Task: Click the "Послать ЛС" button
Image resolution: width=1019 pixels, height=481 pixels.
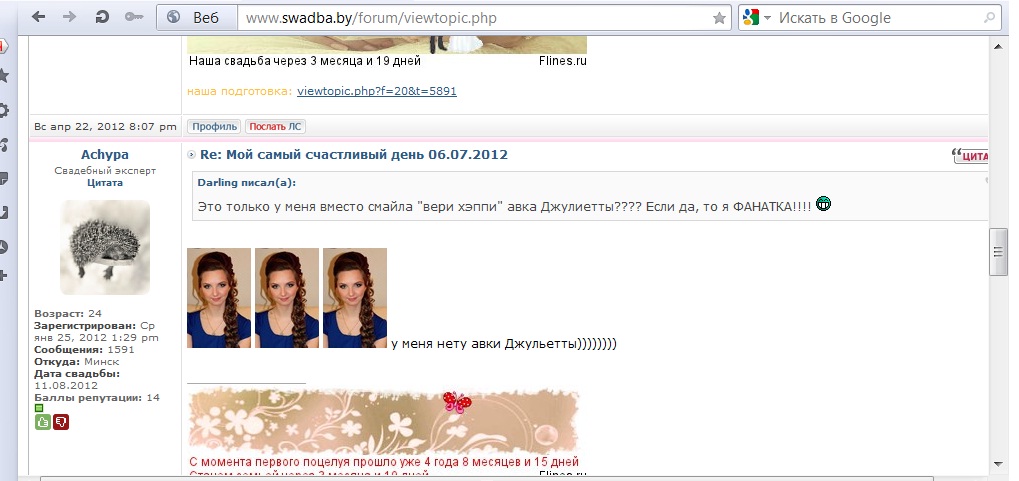Action: pyautogui.click(x=275, y=126)
